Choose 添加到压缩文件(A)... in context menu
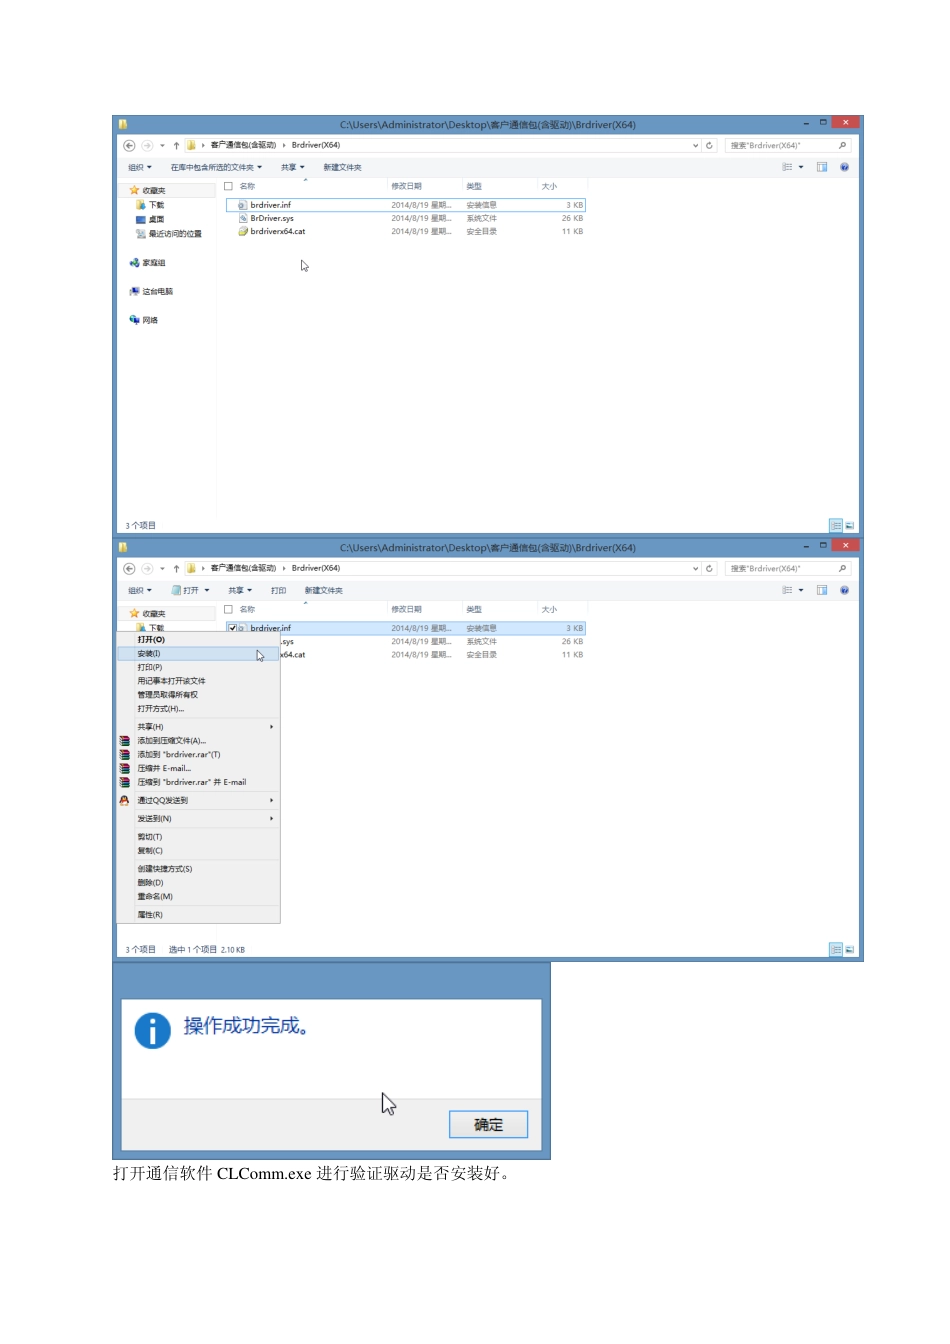This screenshot has height=1344, width=950. point(198,741)
